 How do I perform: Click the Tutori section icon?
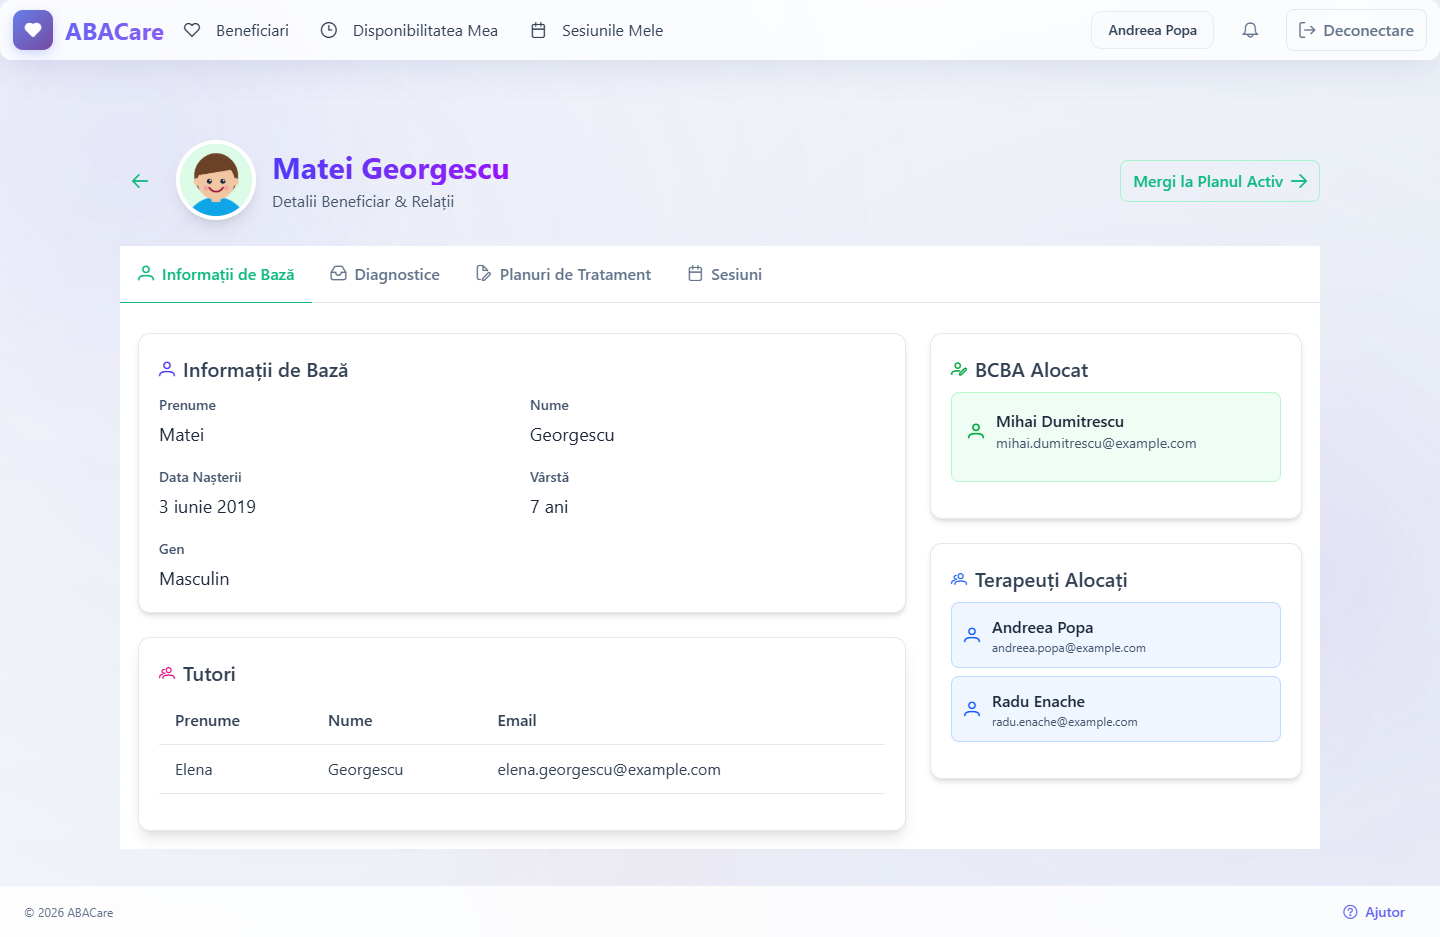pos(167,674)
